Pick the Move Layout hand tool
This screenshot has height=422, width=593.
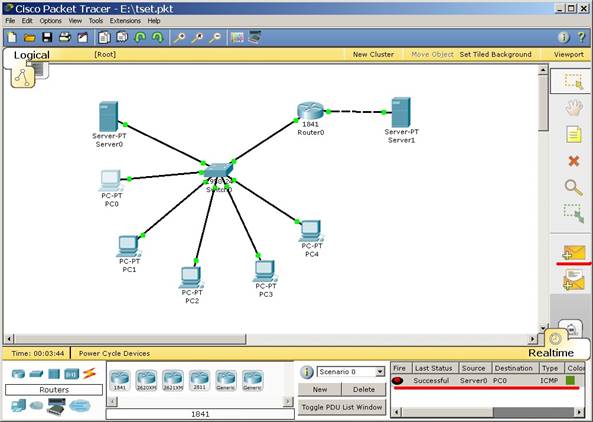click(x=574, y=107)
